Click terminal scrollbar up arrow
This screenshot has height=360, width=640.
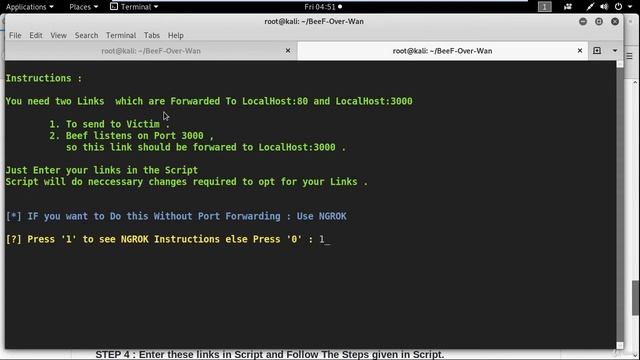coord(620,64)
